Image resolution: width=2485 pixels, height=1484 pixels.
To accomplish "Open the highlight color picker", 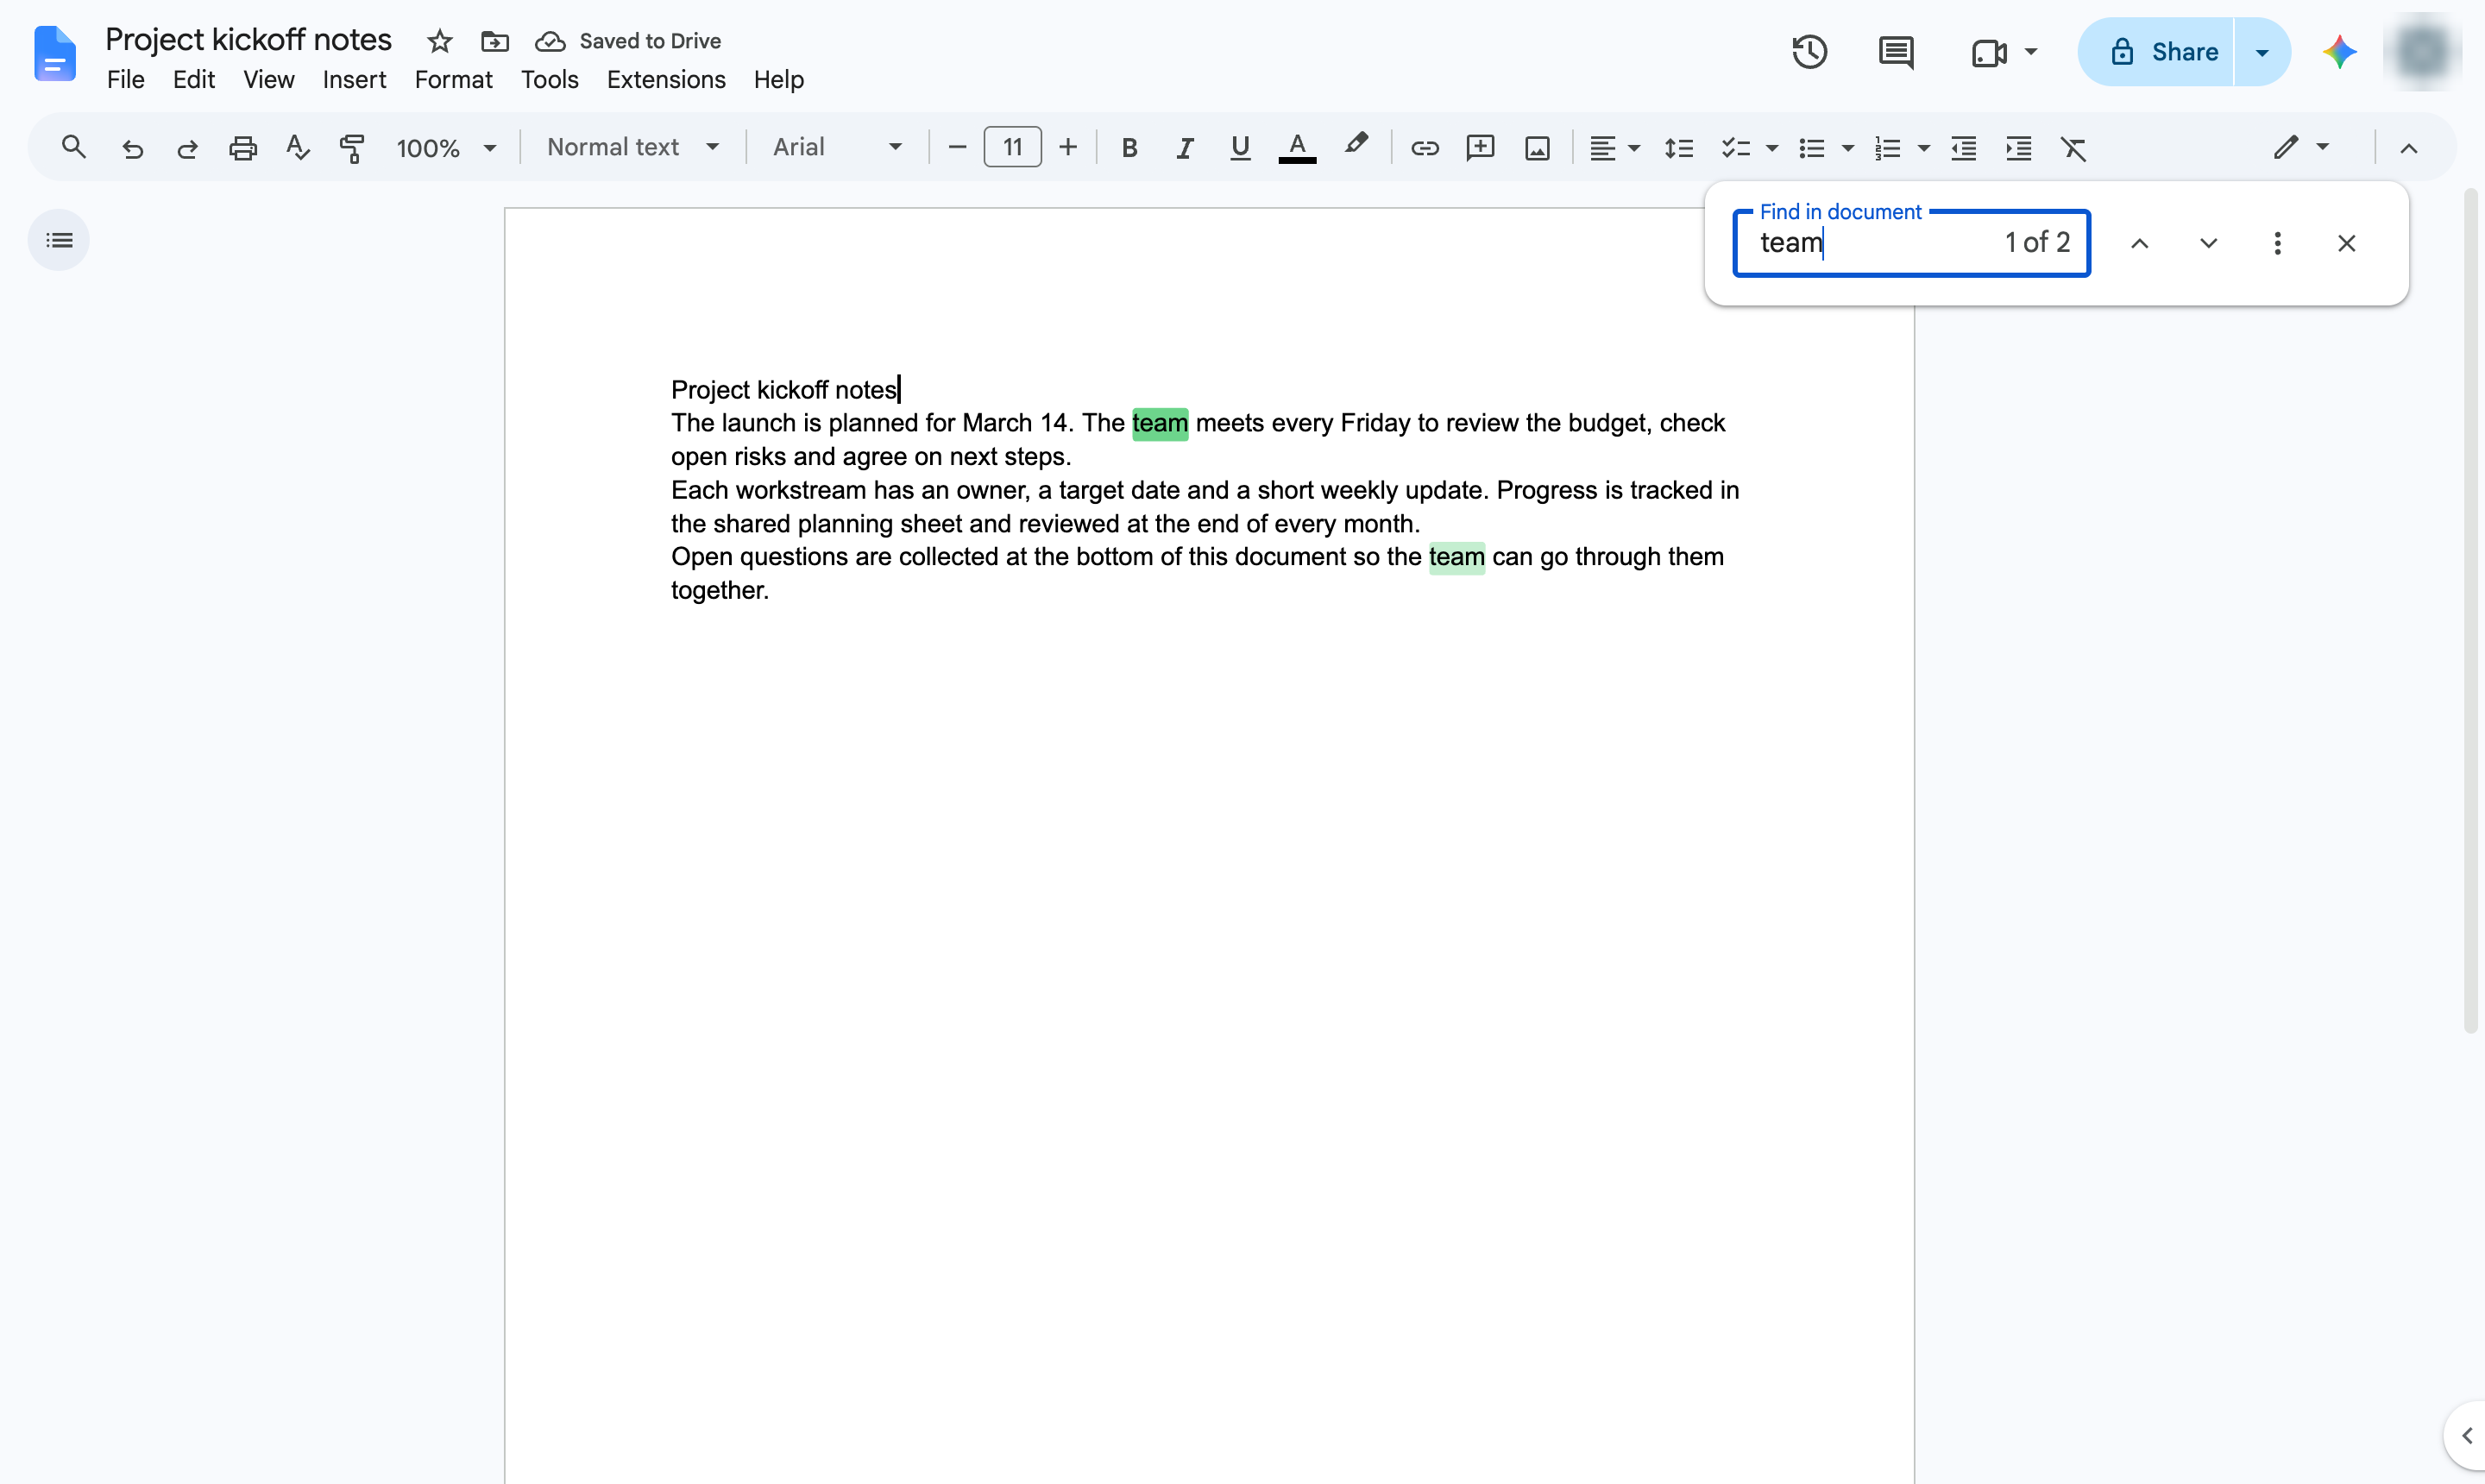I will pos(1355,147).
